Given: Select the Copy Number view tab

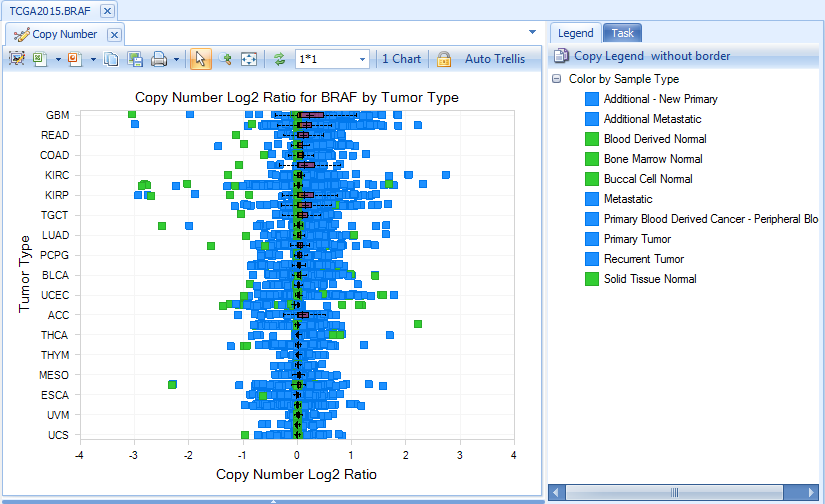Looking at the screenshot, I should pyautogui.click(x=65, y=34).
